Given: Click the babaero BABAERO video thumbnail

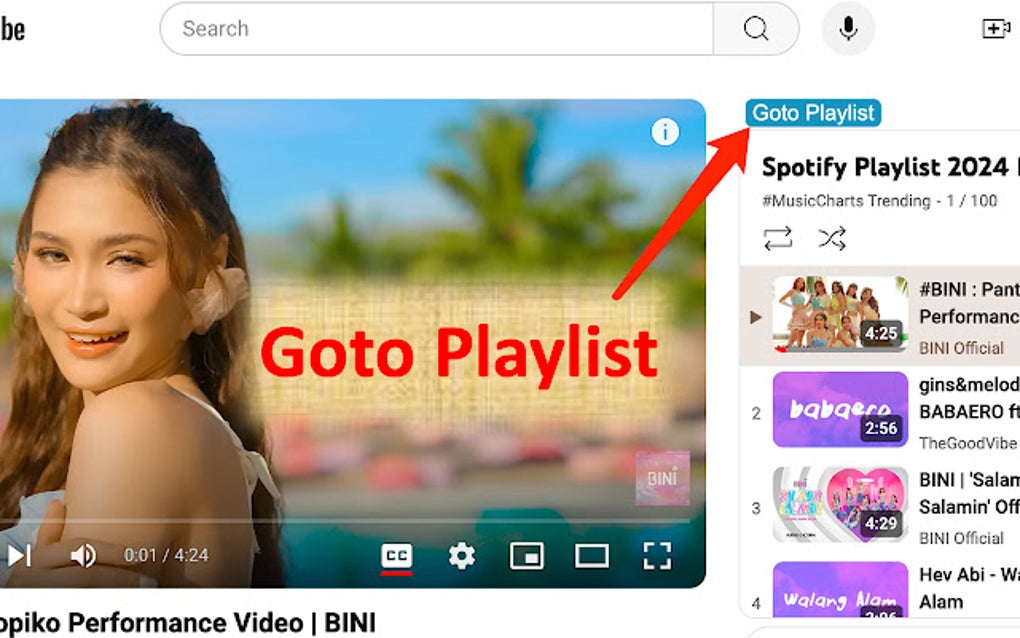Looking at the screenshot, I should click(x=840, y=410).
